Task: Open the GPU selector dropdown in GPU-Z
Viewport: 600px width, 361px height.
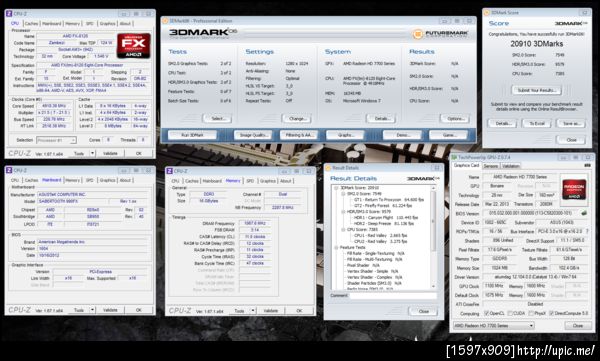Action: [494, 325]
